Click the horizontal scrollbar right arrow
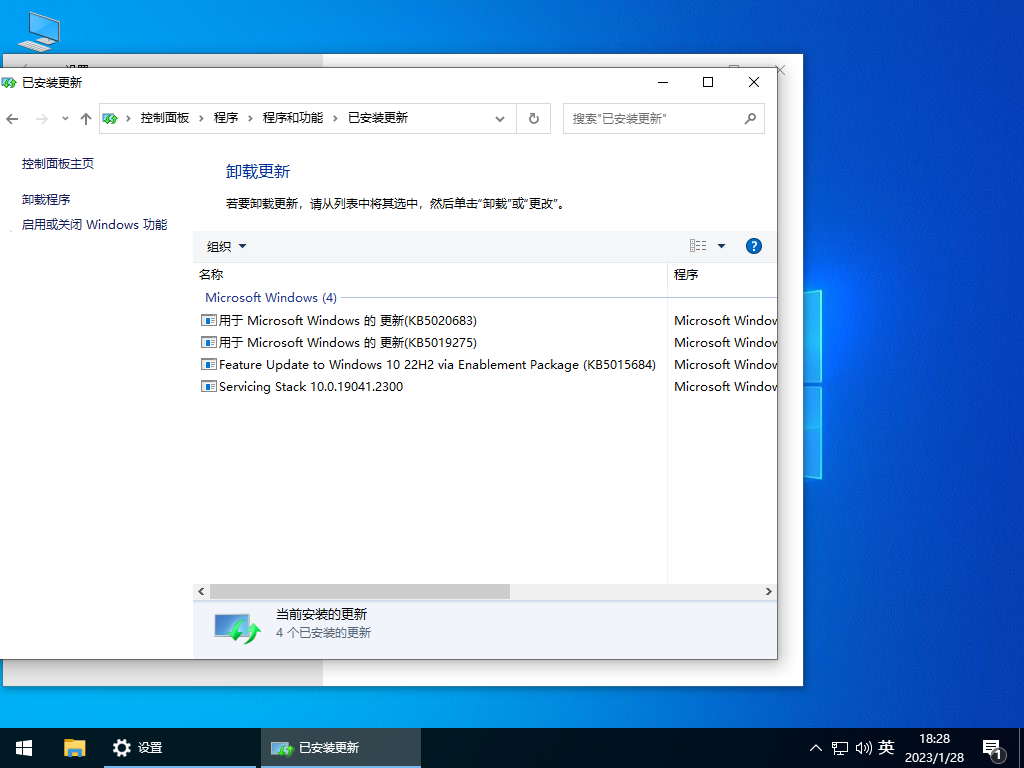This screenshot has width=1024, height=768. click(x=769, y=592)
